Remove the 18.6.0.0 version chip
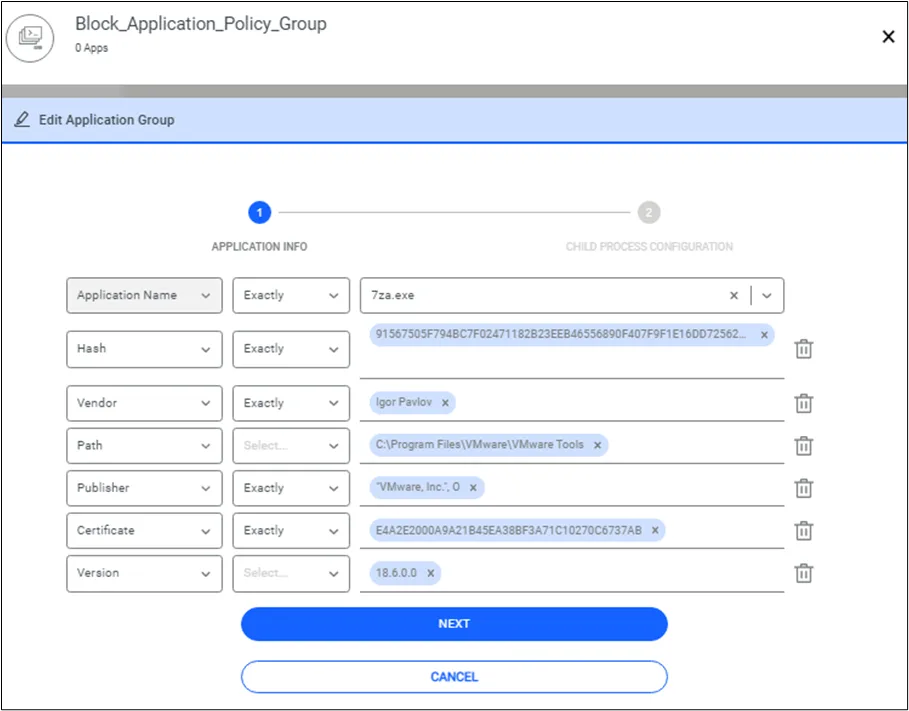909x711 pixels. pos(431,573)
